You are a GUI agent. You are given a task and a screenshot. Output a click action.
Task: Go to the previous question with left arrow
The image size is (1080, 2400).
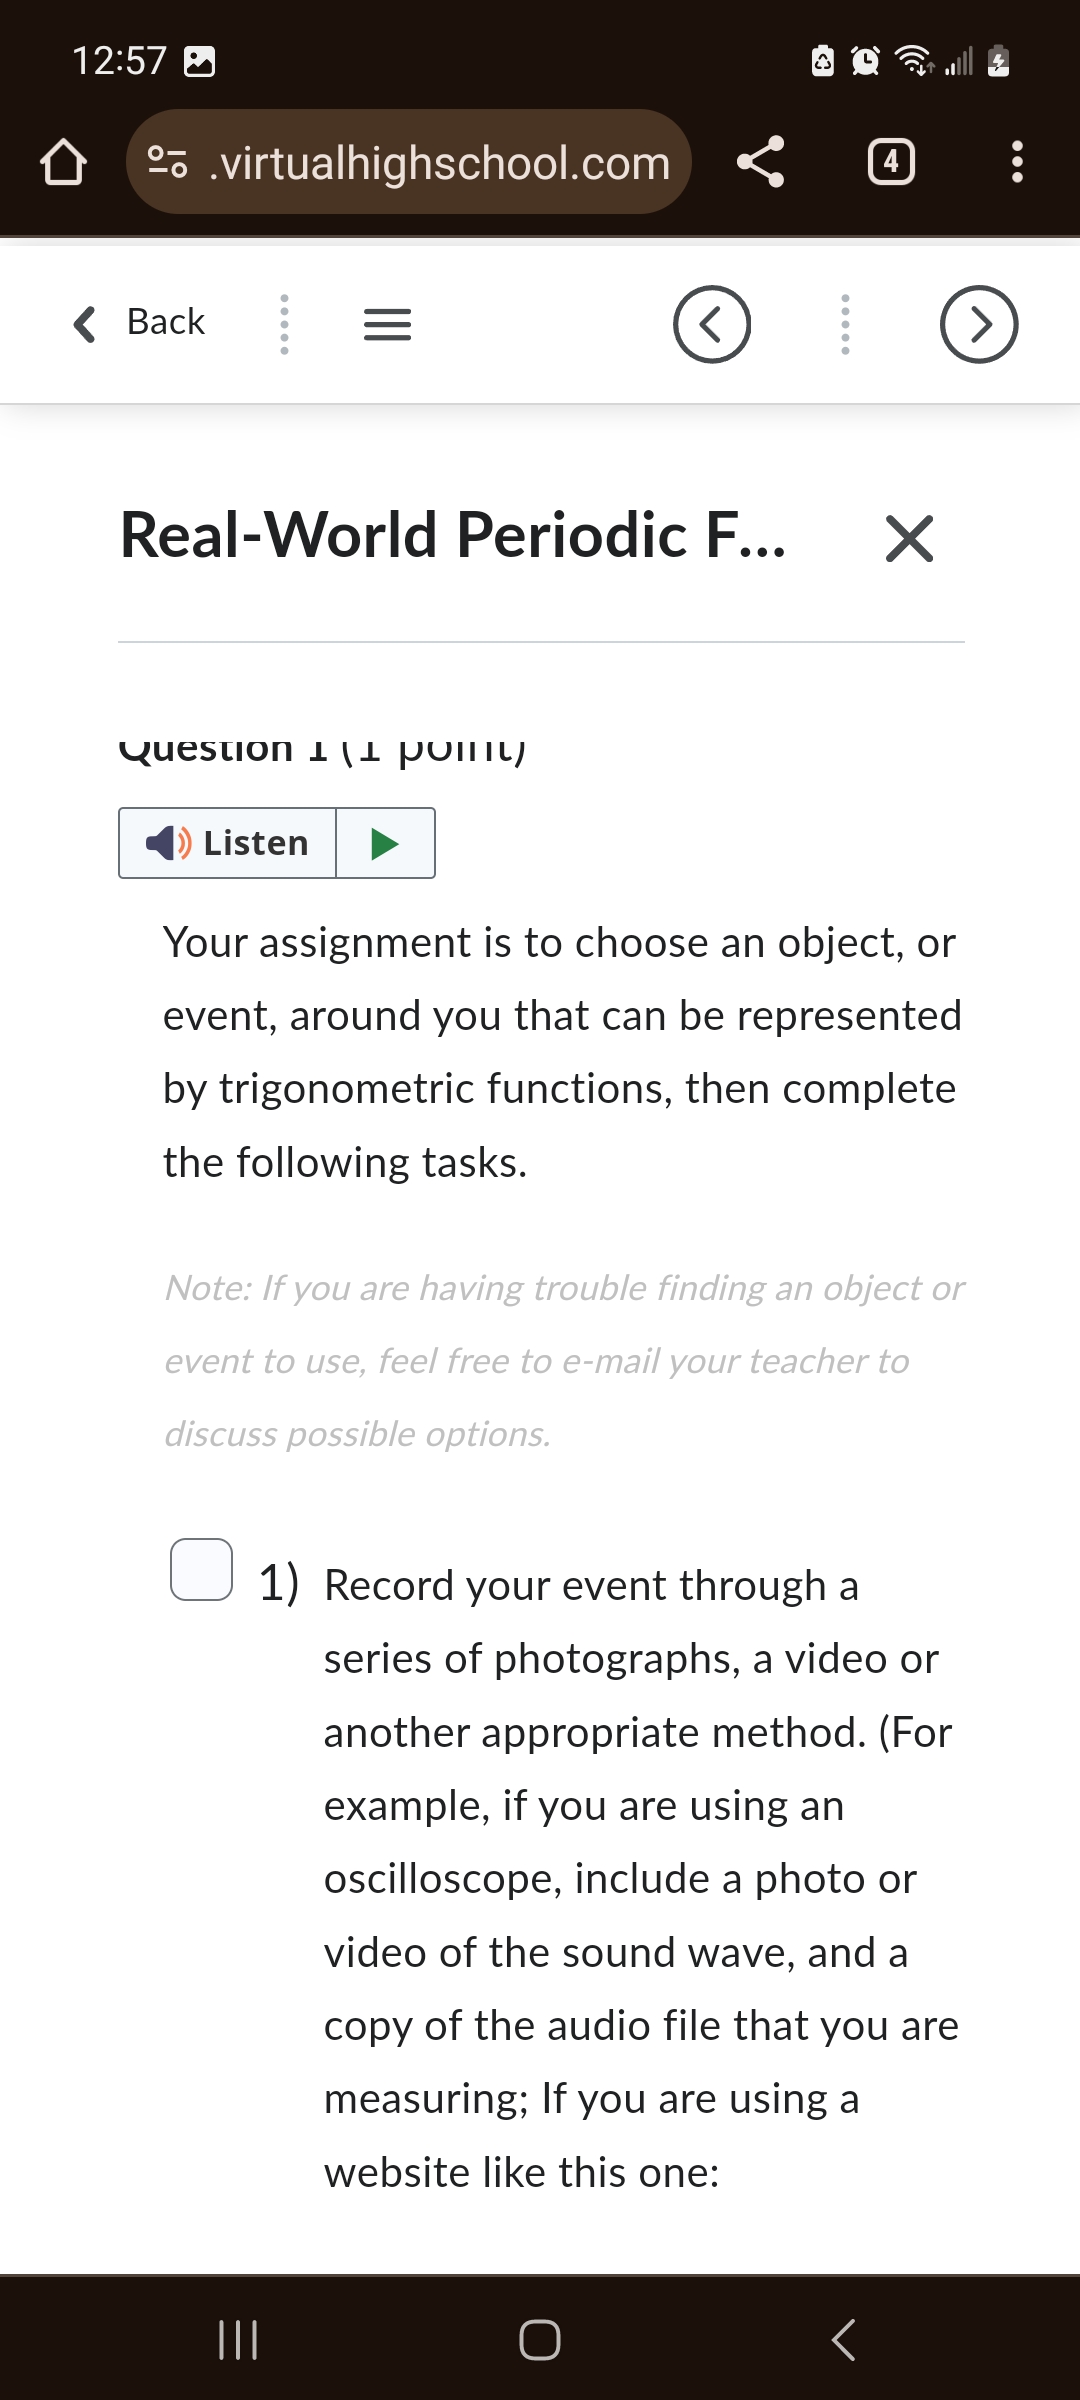711,323
